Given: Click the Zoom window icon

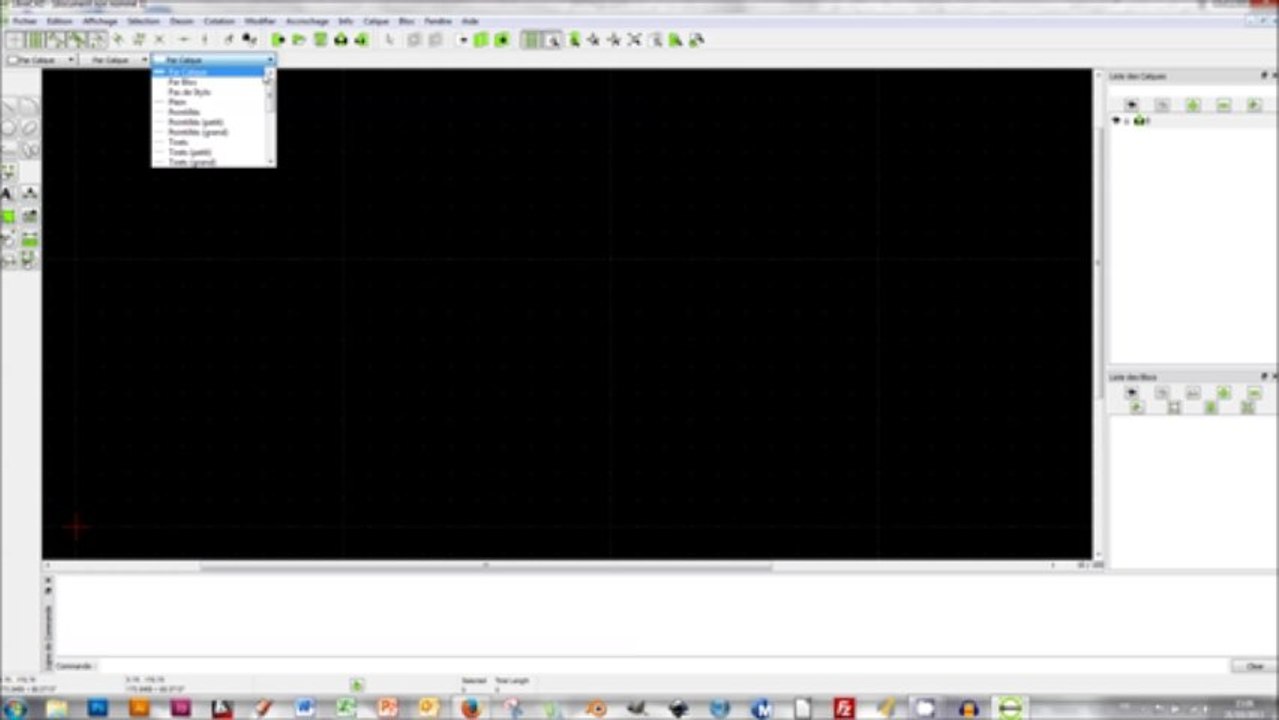Looking at the screenshot, I should (x=676, y=40).
